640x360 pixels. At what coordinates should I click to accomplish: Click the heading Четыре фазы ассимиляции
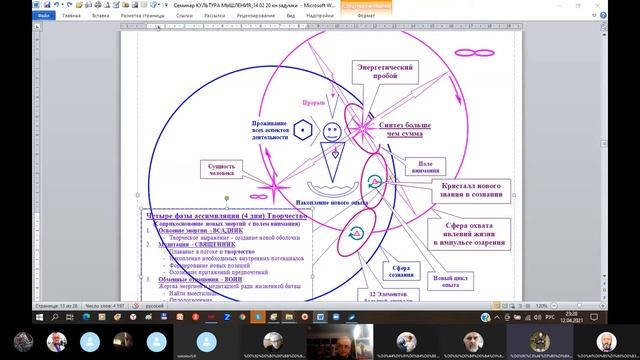coord(227,216)
